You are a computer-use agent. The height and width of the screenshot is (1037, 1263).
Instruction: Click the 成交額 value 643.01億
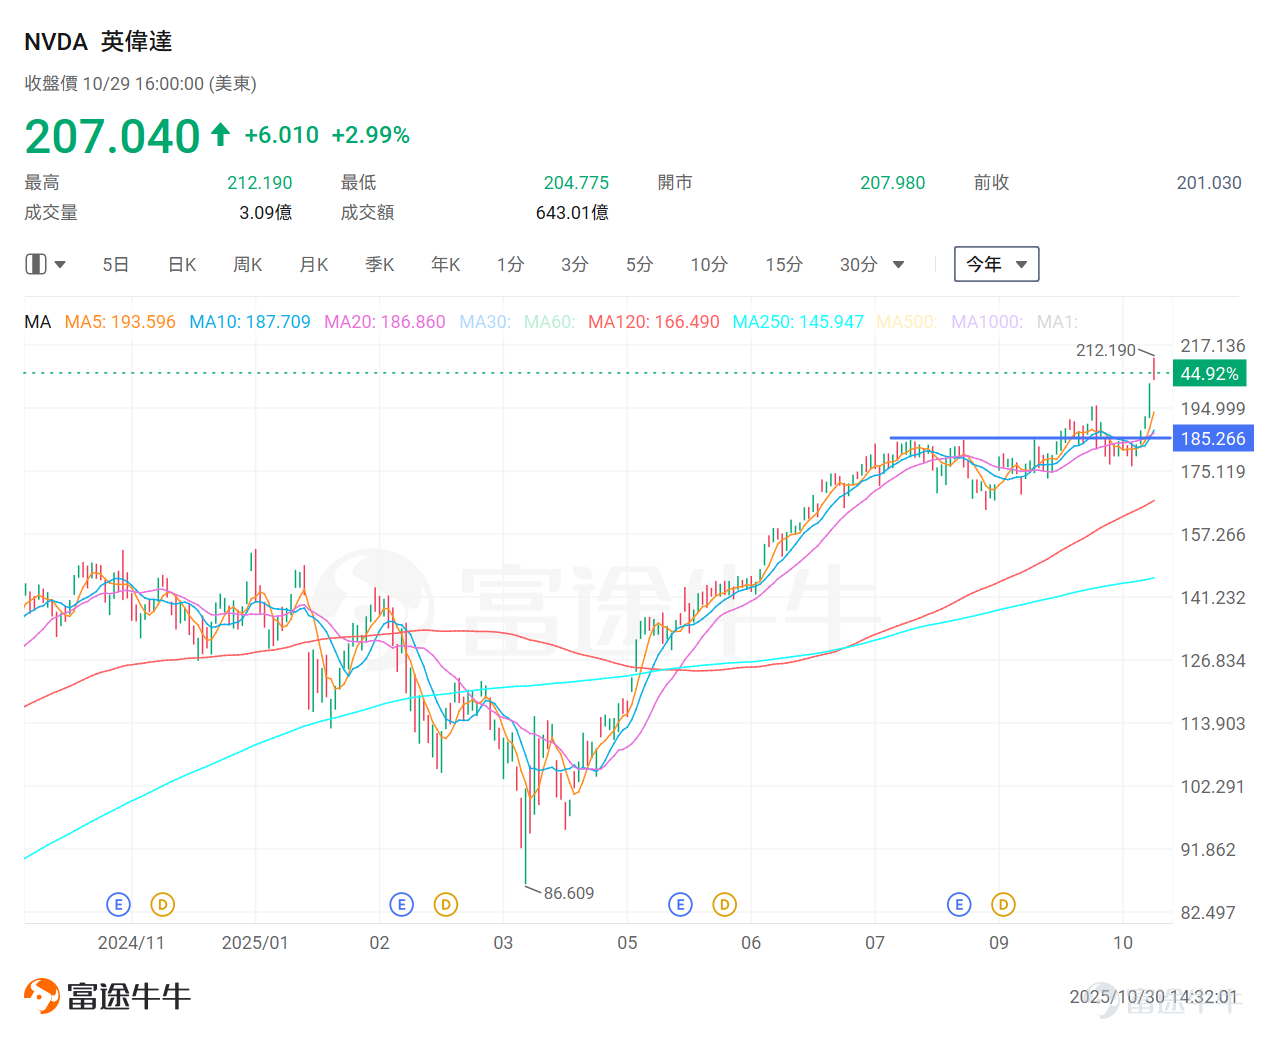pos(572,213)
